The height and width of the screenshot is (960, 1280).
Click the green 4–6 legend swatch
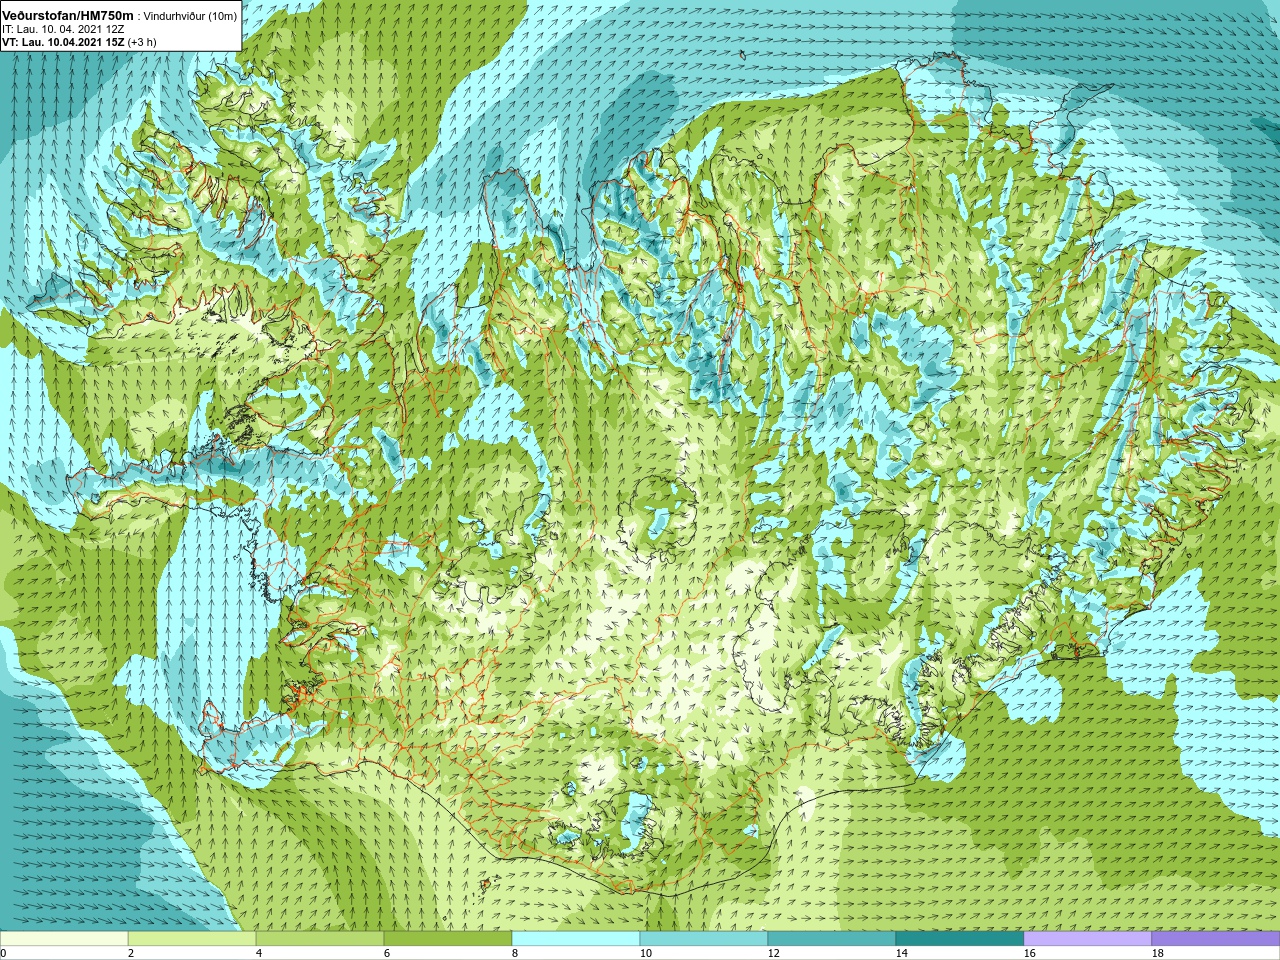pos(320,939)
